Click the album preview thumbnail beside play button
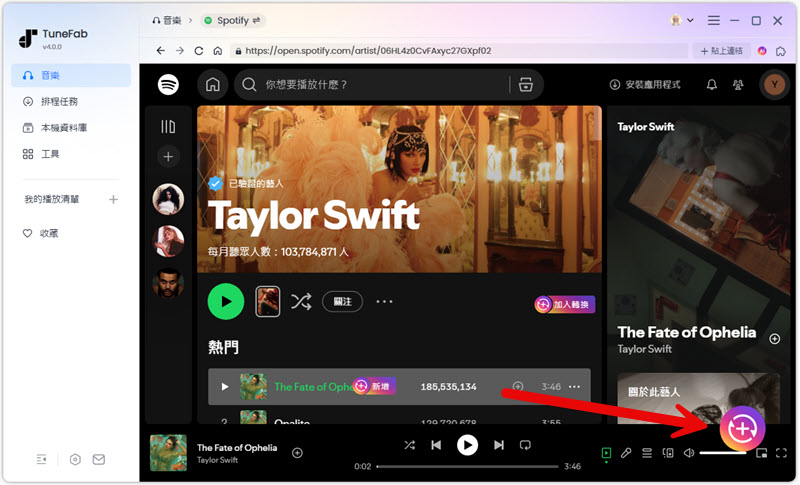The width and height of the screenshot is (800, 485). coord(267,301)
